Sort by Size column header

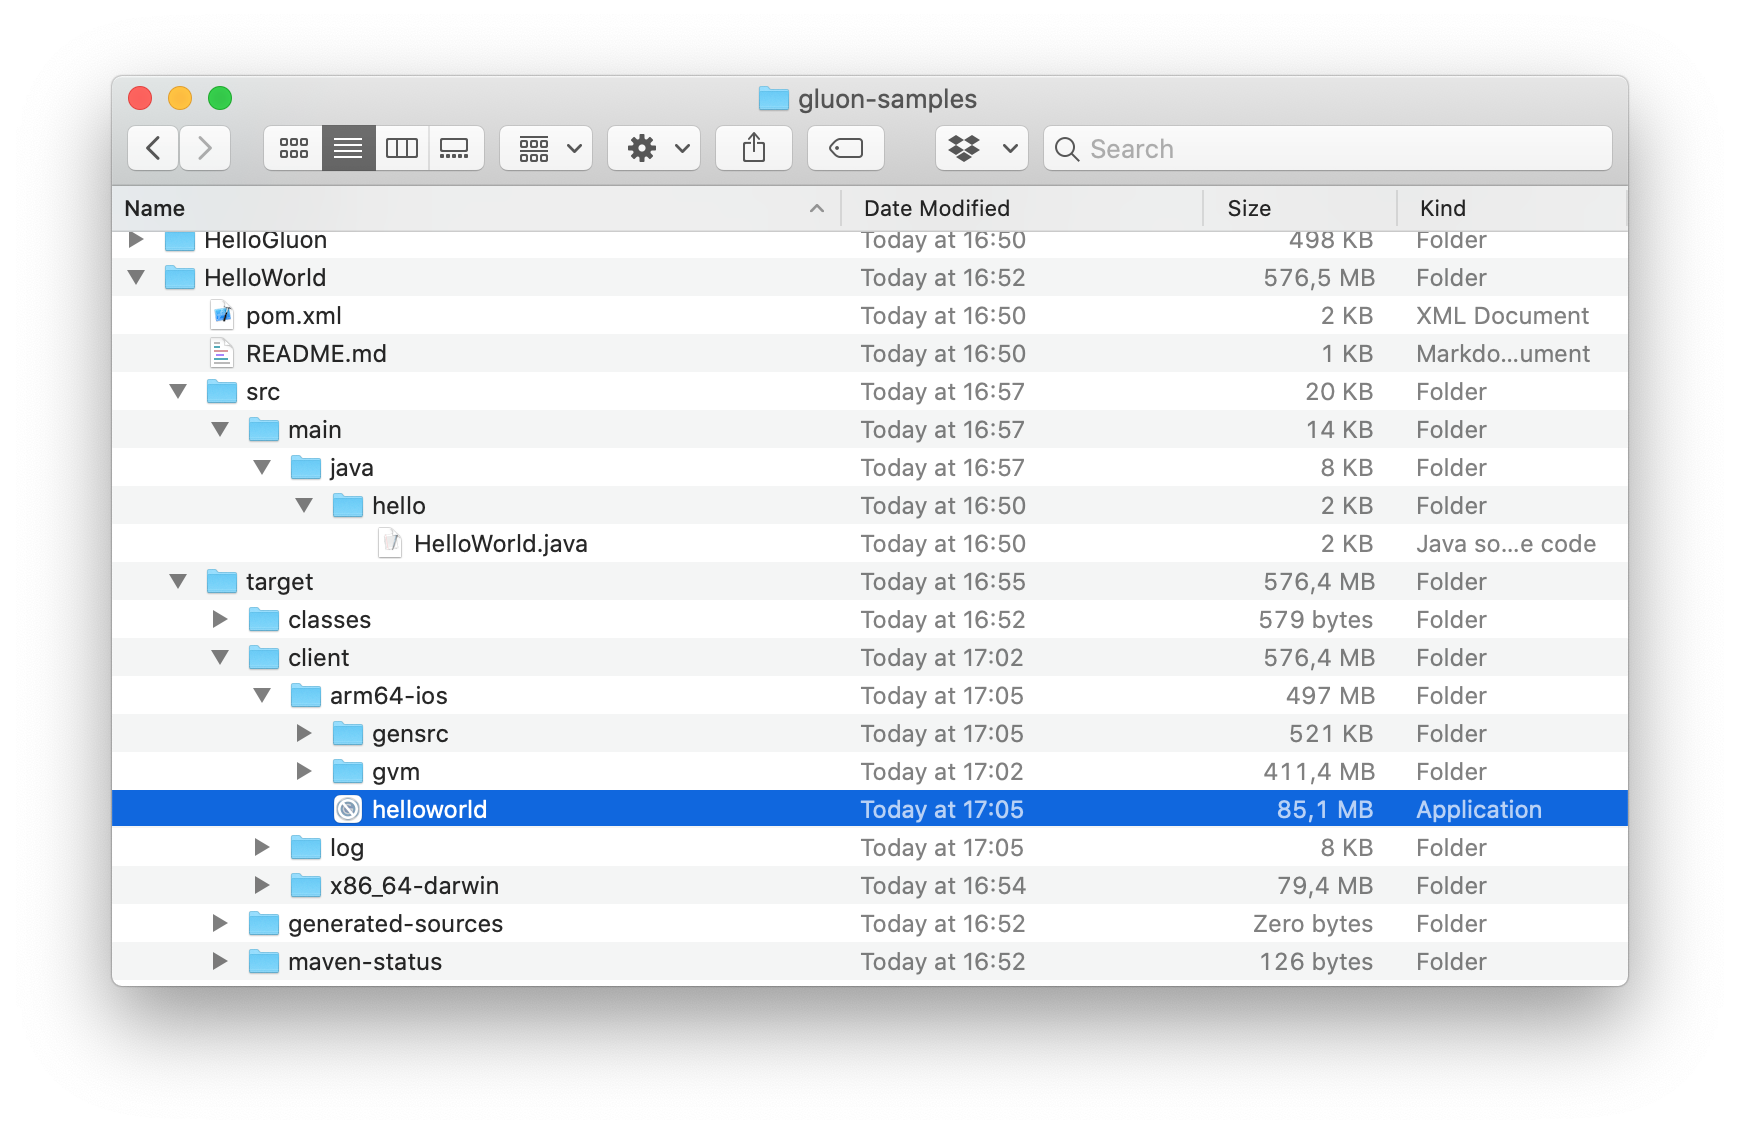click(x=1300, y=208)
